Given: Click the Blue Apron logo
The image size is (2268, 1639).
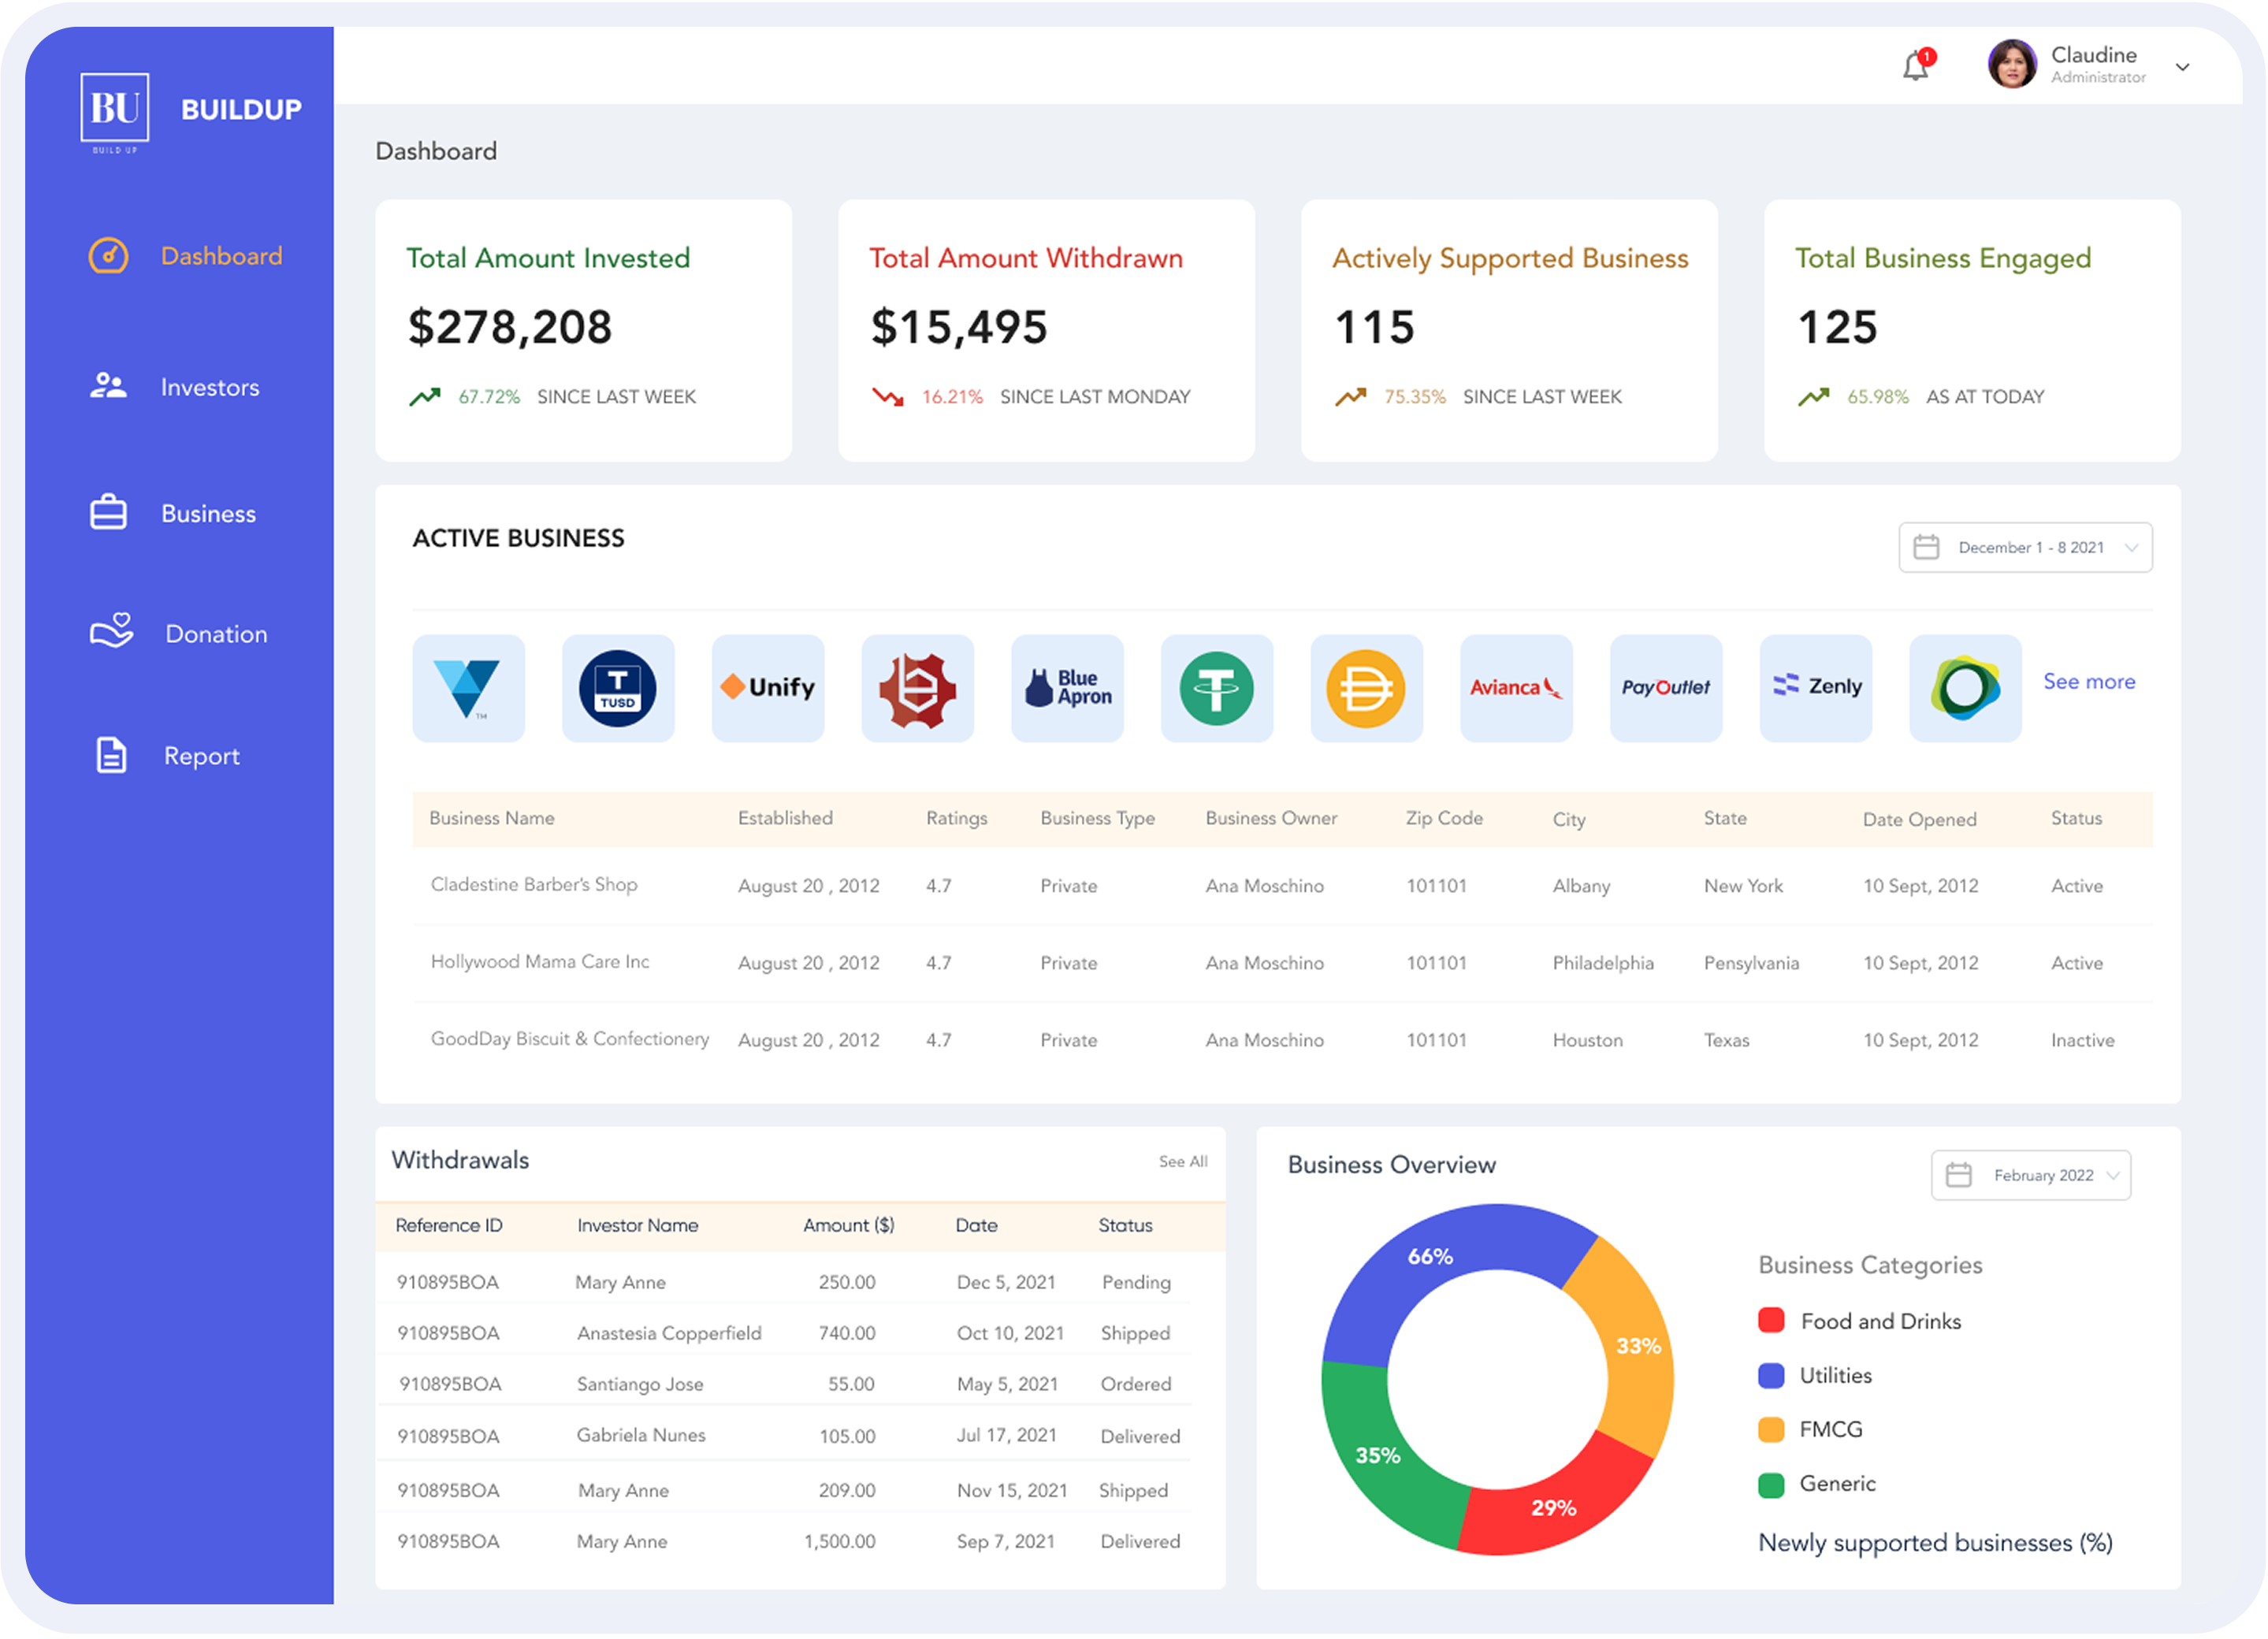Looking at the screenshot, I should click(1067, 688).
